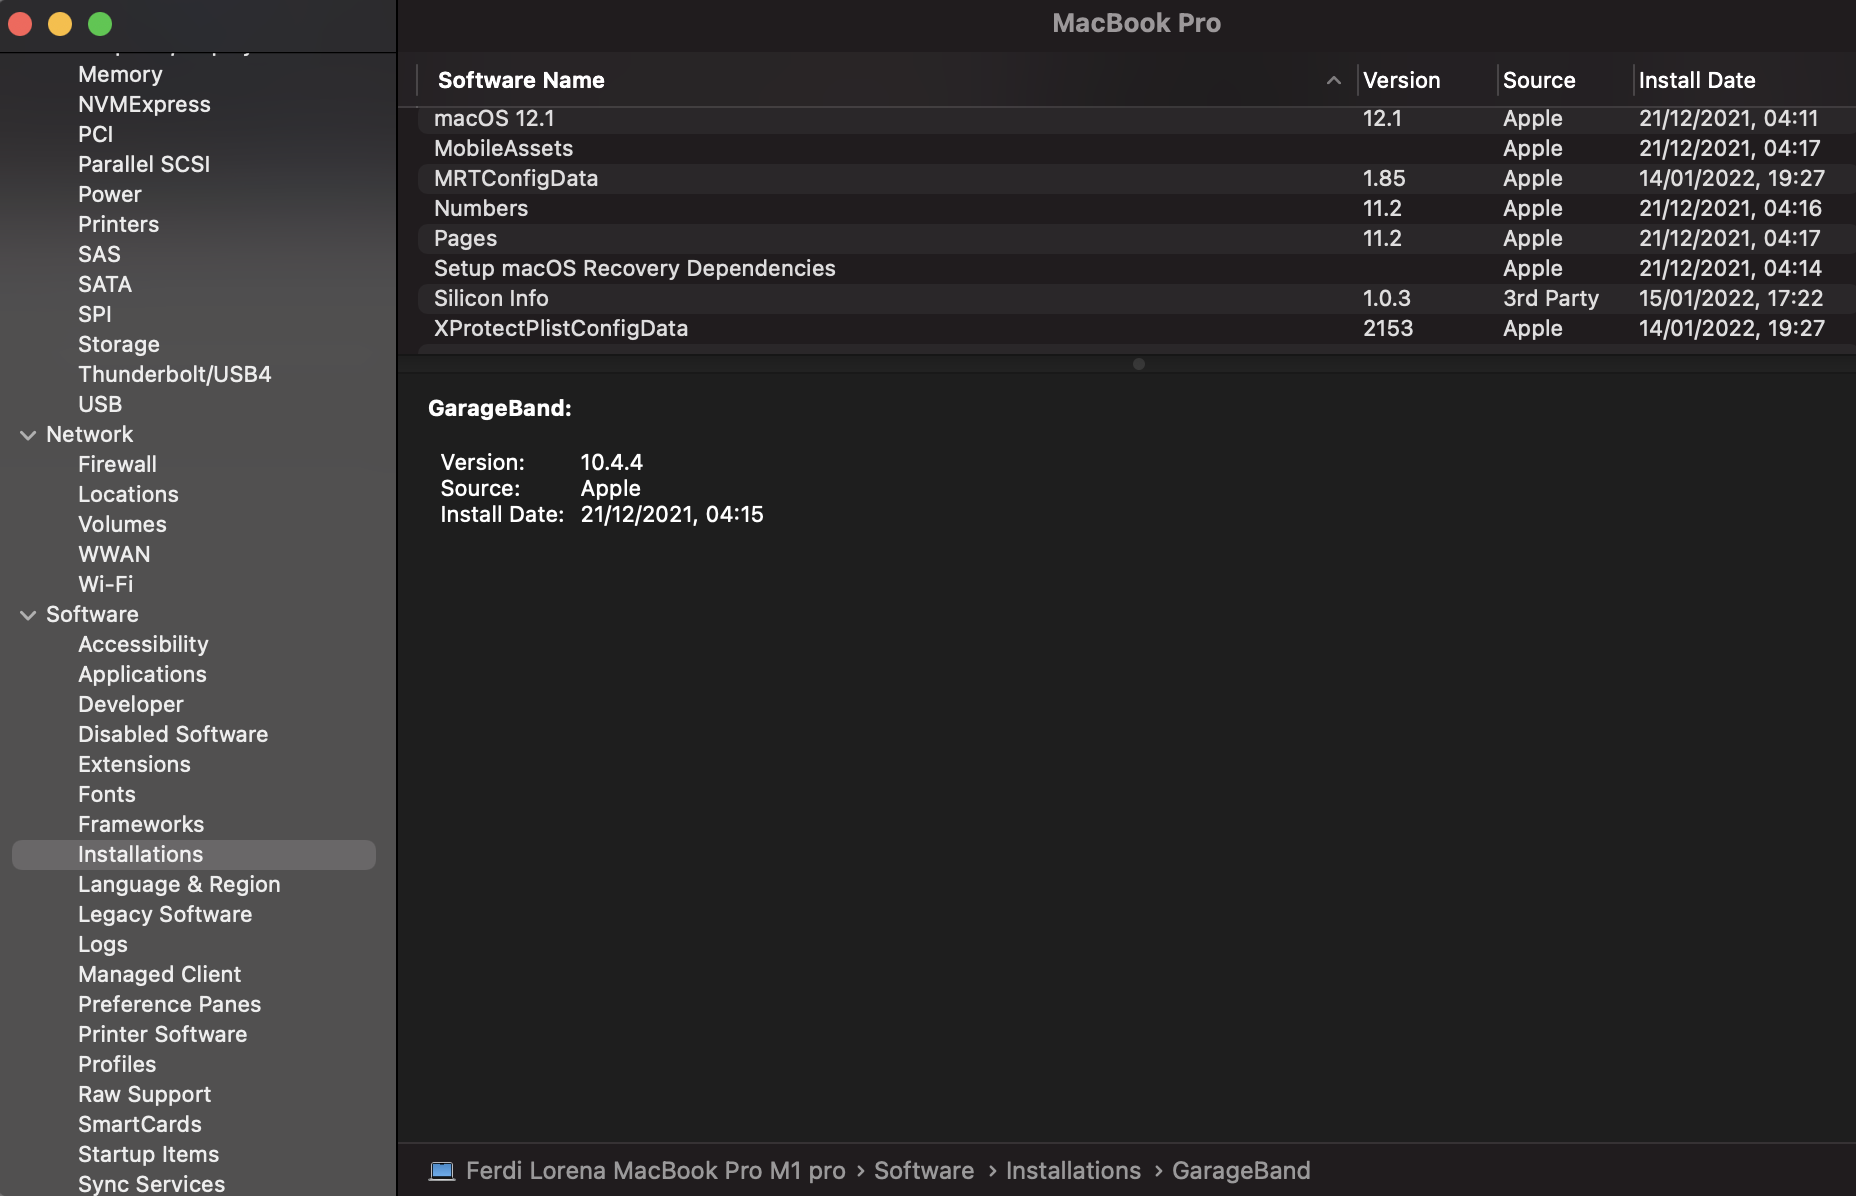Select Disabled Software in sidebar
Image resolution: width=1856 pixels, height=1196 pixels.
pos(173,735)
